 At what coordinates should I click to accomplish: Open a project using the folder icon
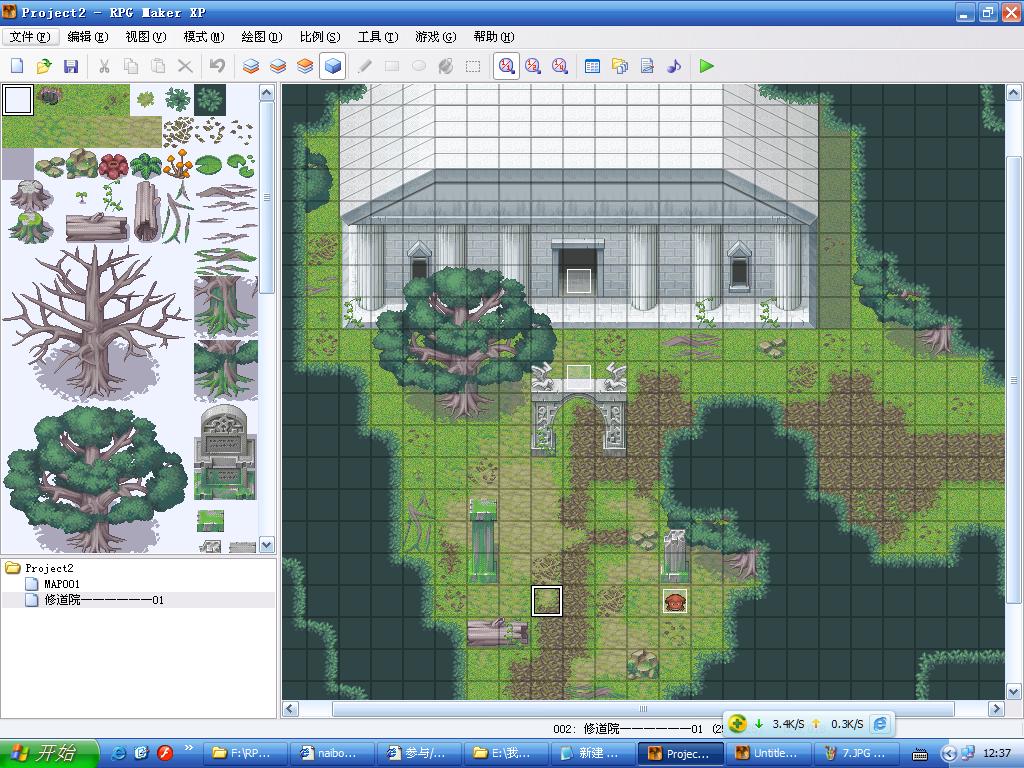tap(44, 66)
